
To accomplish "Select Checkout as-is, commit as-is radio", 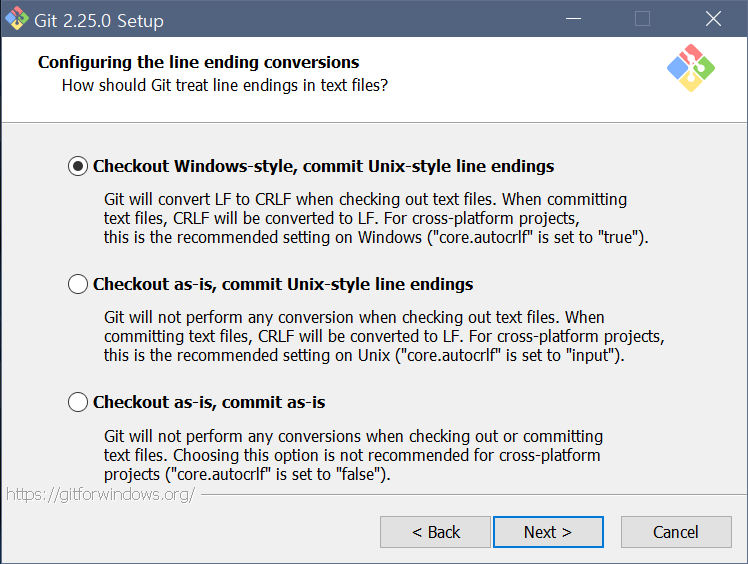I will point(78,402).
